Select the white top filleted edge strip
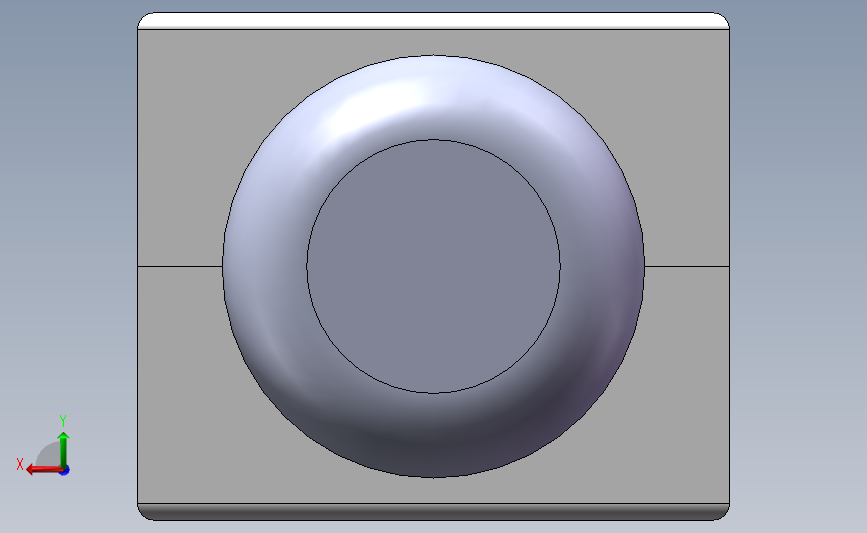The width and height of the screenshot is (867, 533). (x=434, y=20)
